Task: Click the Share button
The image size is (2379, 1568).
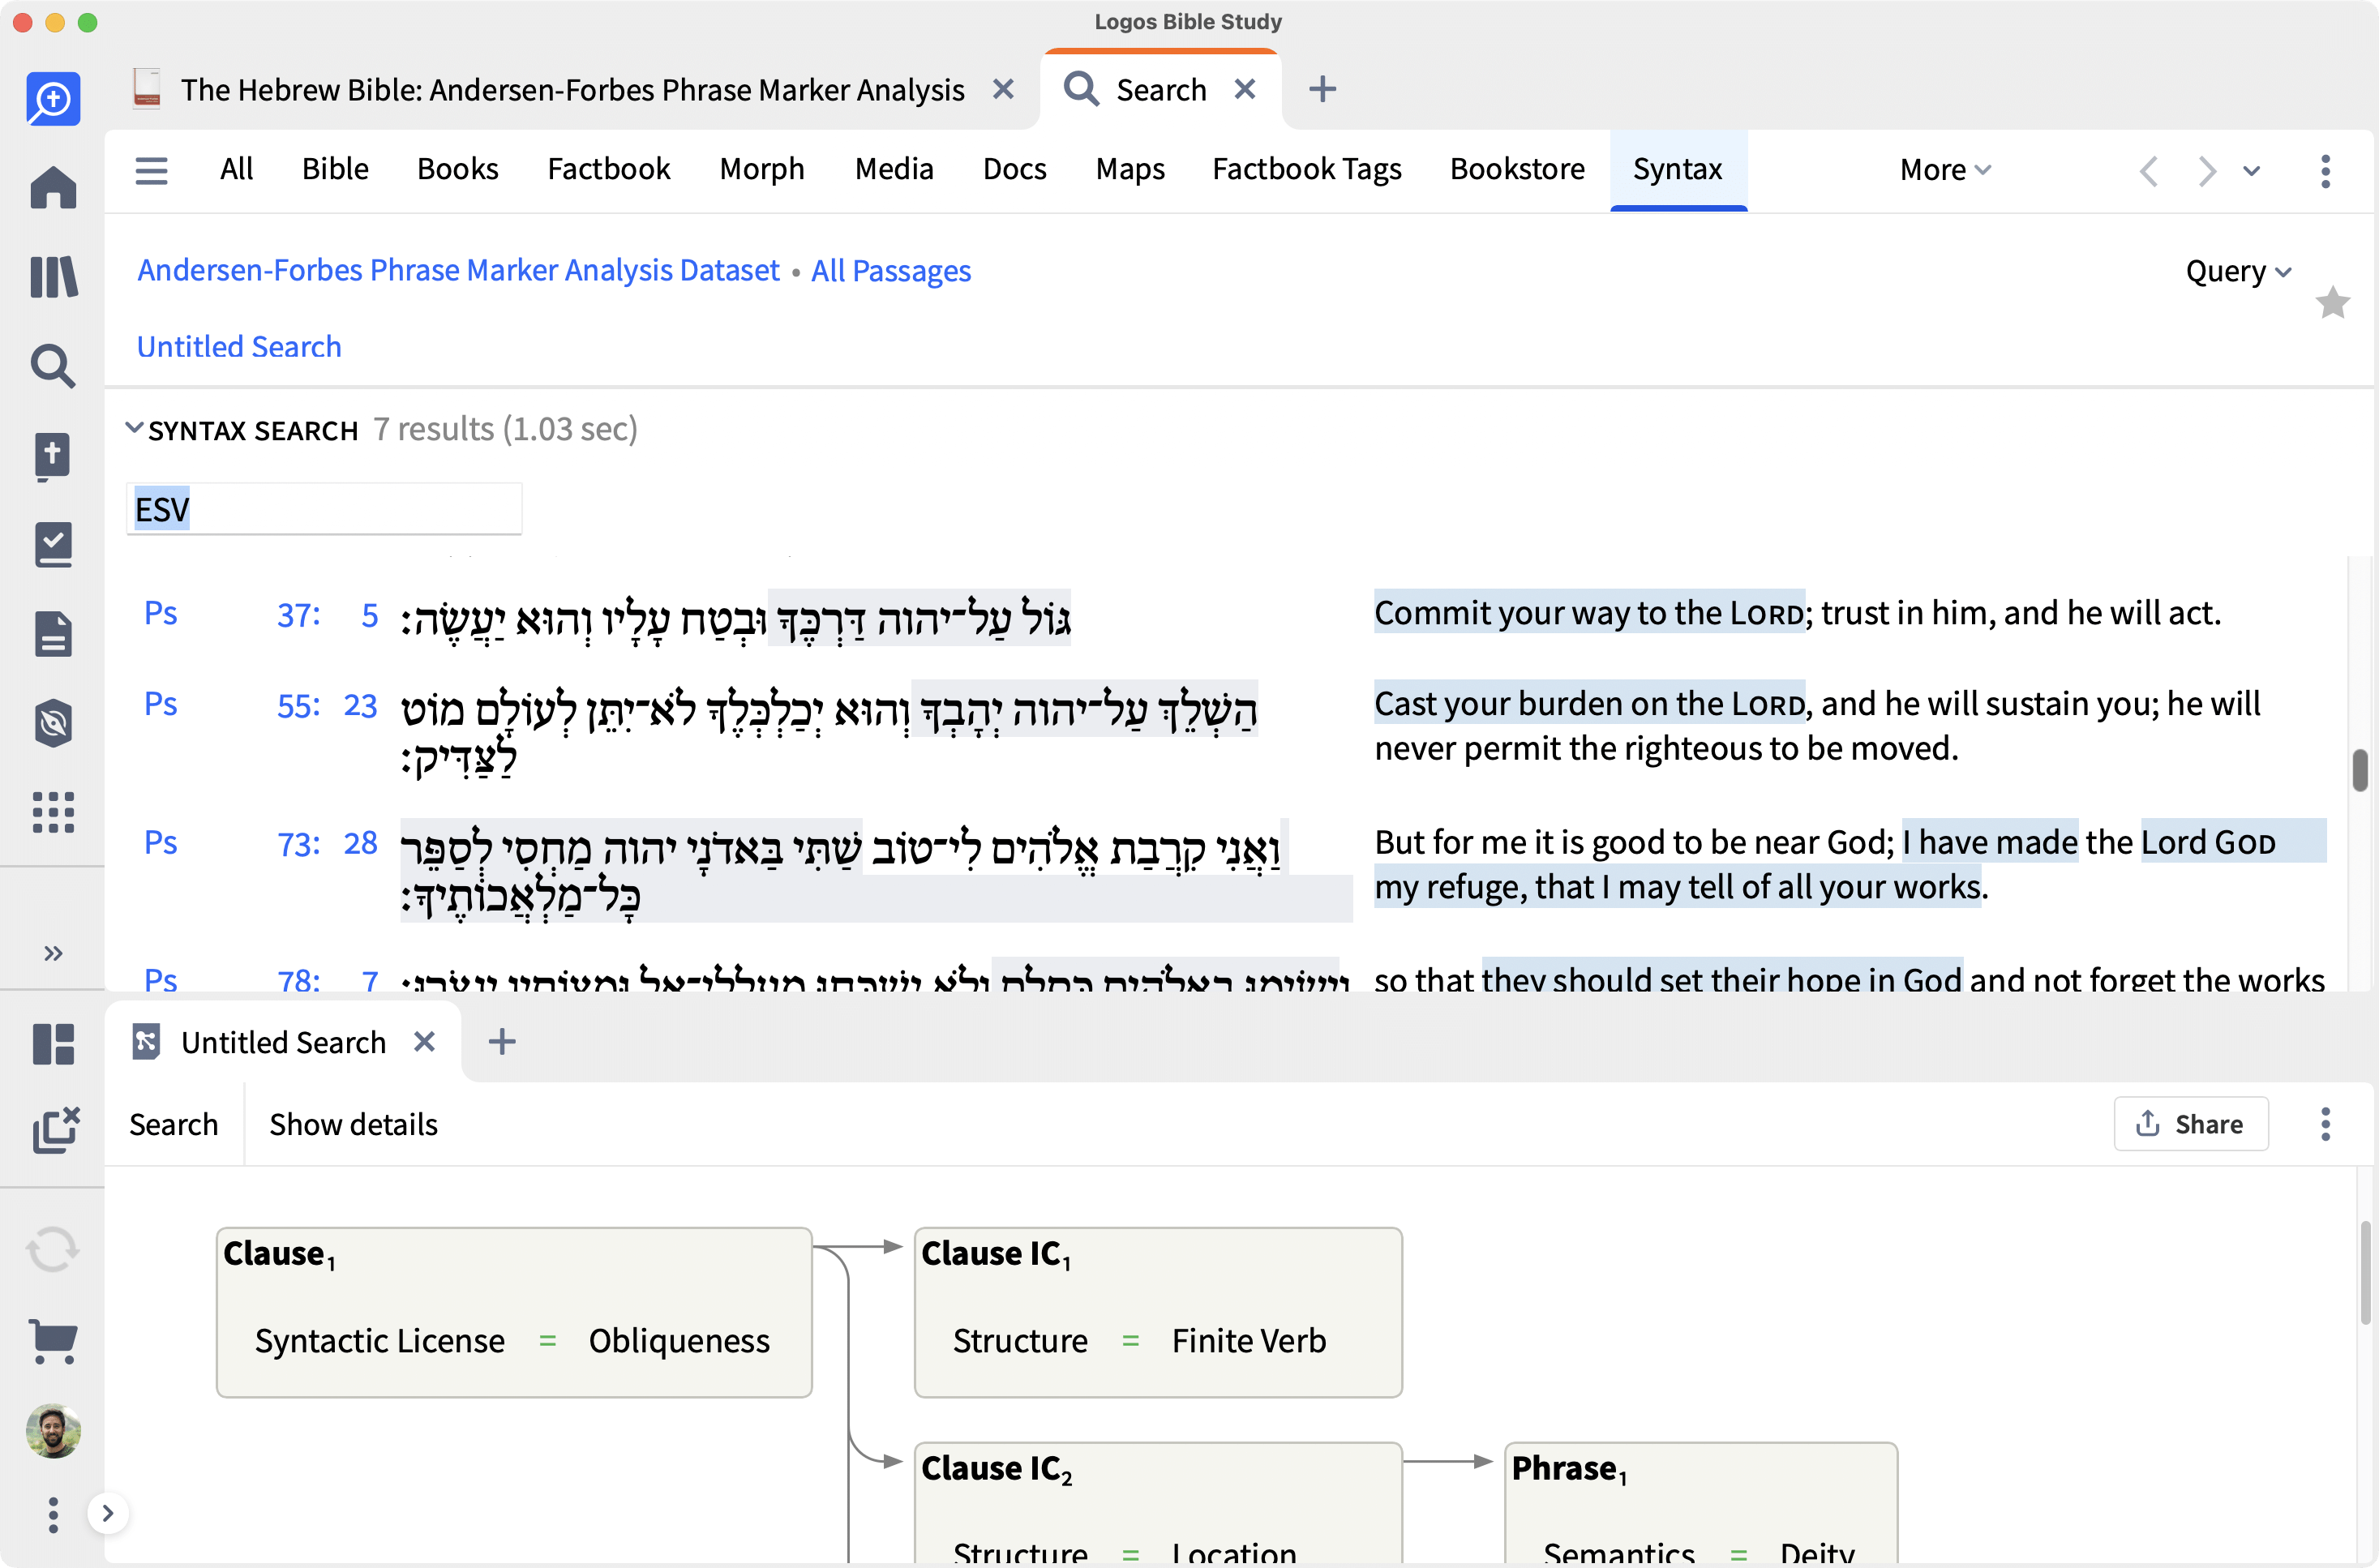Action: coord(2190,1124)
